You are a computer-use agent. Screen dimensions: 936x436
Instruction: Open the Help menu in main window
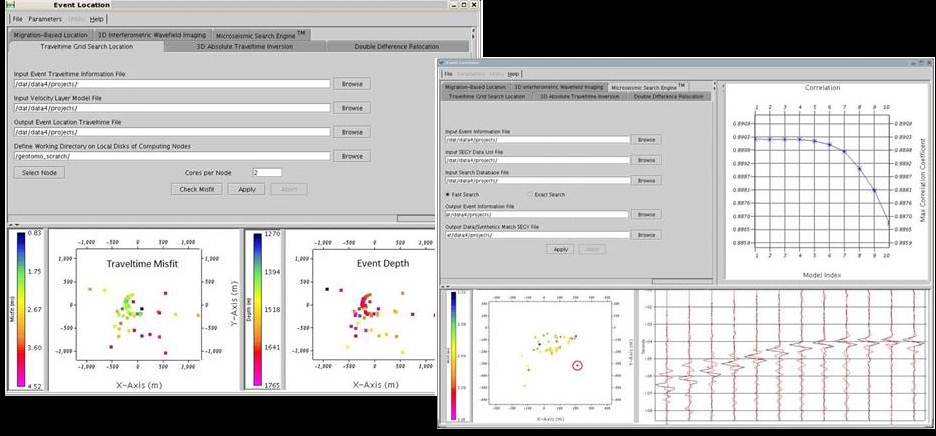tap(97, 19)
